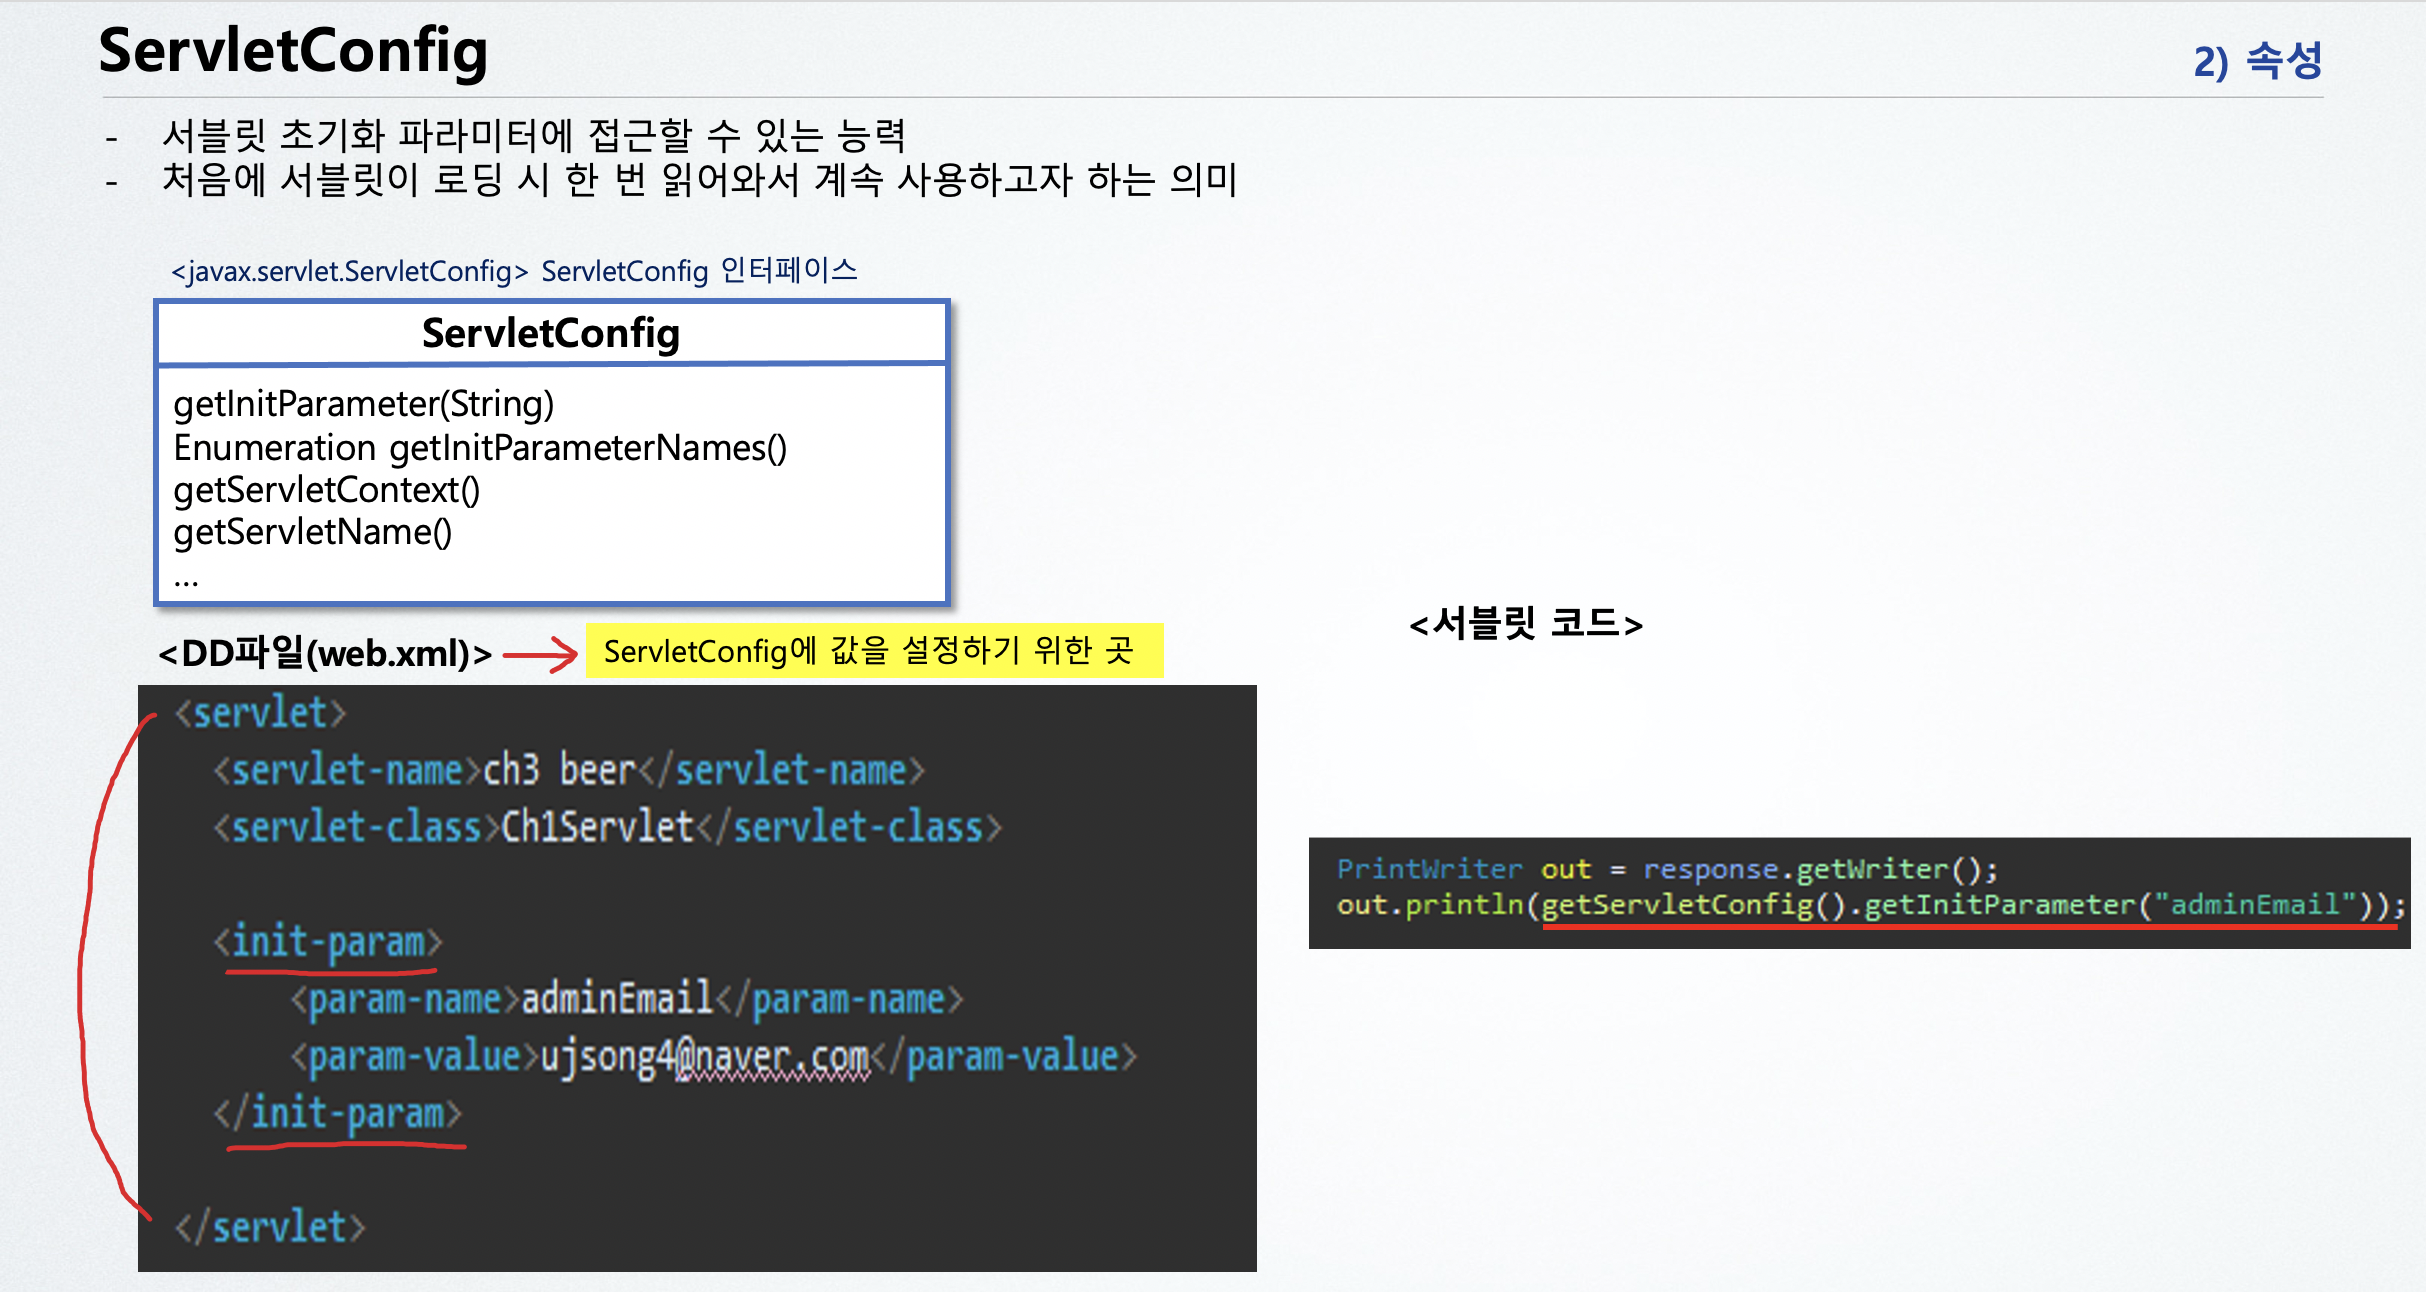The image size is (2426, 1292).
Task: Click the <서블릿 코드> heading
Action: [1525, 624]
